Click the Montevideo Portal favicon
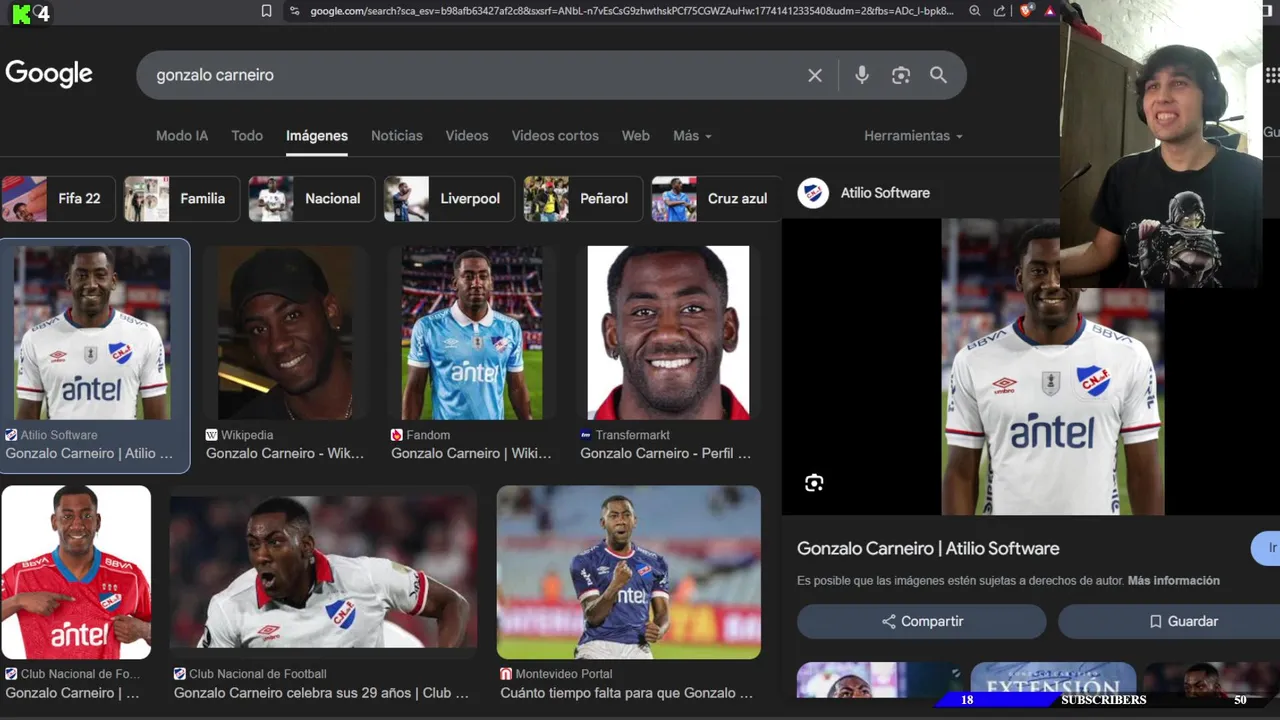Screen dimensions: 1280x720 click(x=507, y=674)
